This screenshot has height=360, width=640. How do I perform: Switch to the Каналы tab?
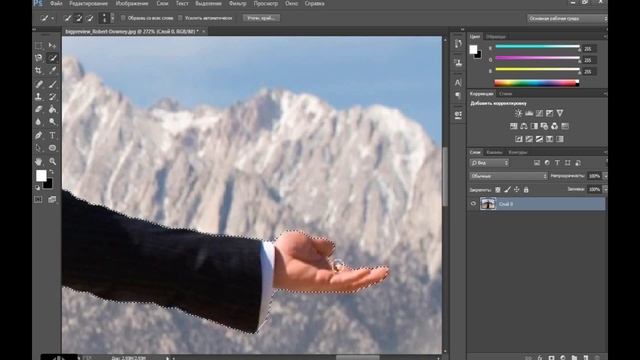(494, 152)
